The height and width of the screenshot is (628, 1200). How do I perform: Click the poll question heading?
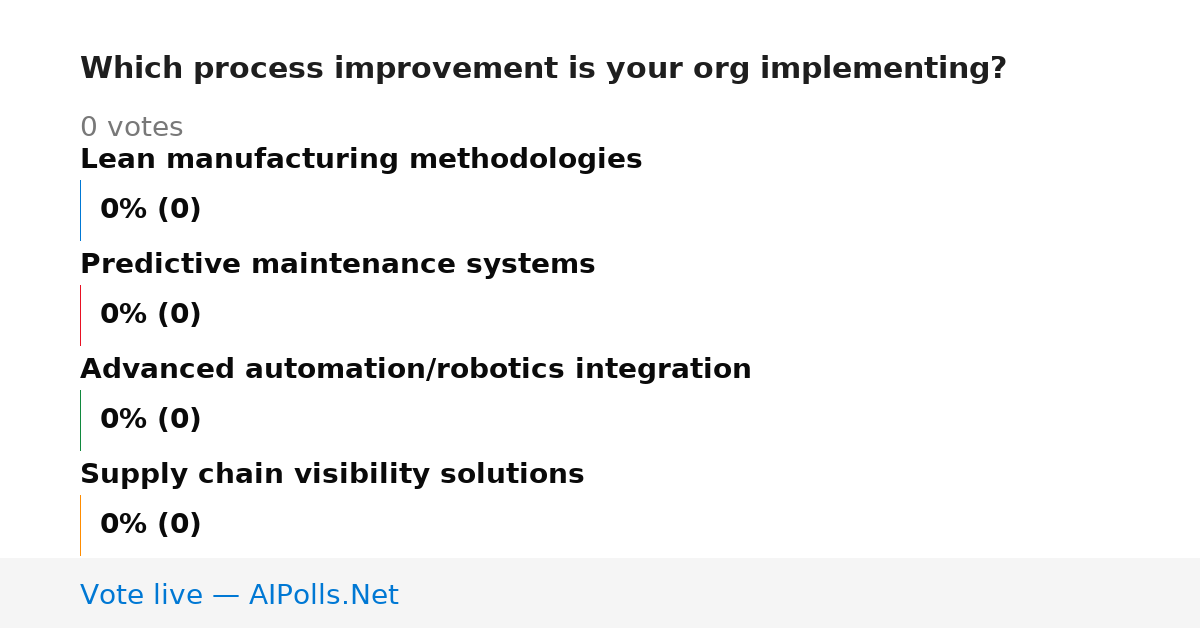coord(543,69)
